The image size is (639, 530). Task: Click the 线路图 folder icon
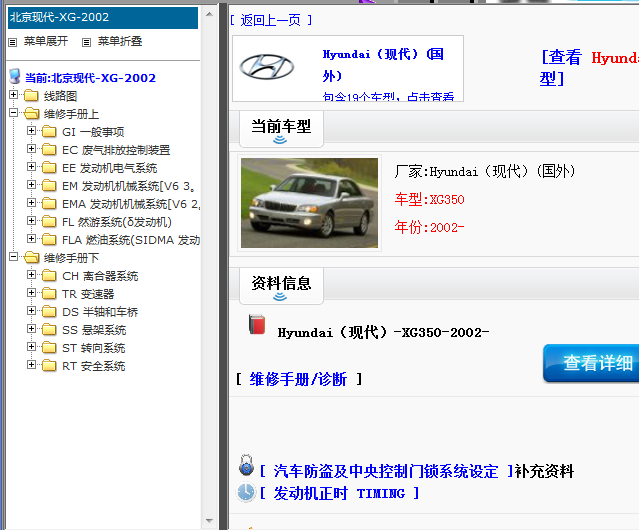(31, 96)
